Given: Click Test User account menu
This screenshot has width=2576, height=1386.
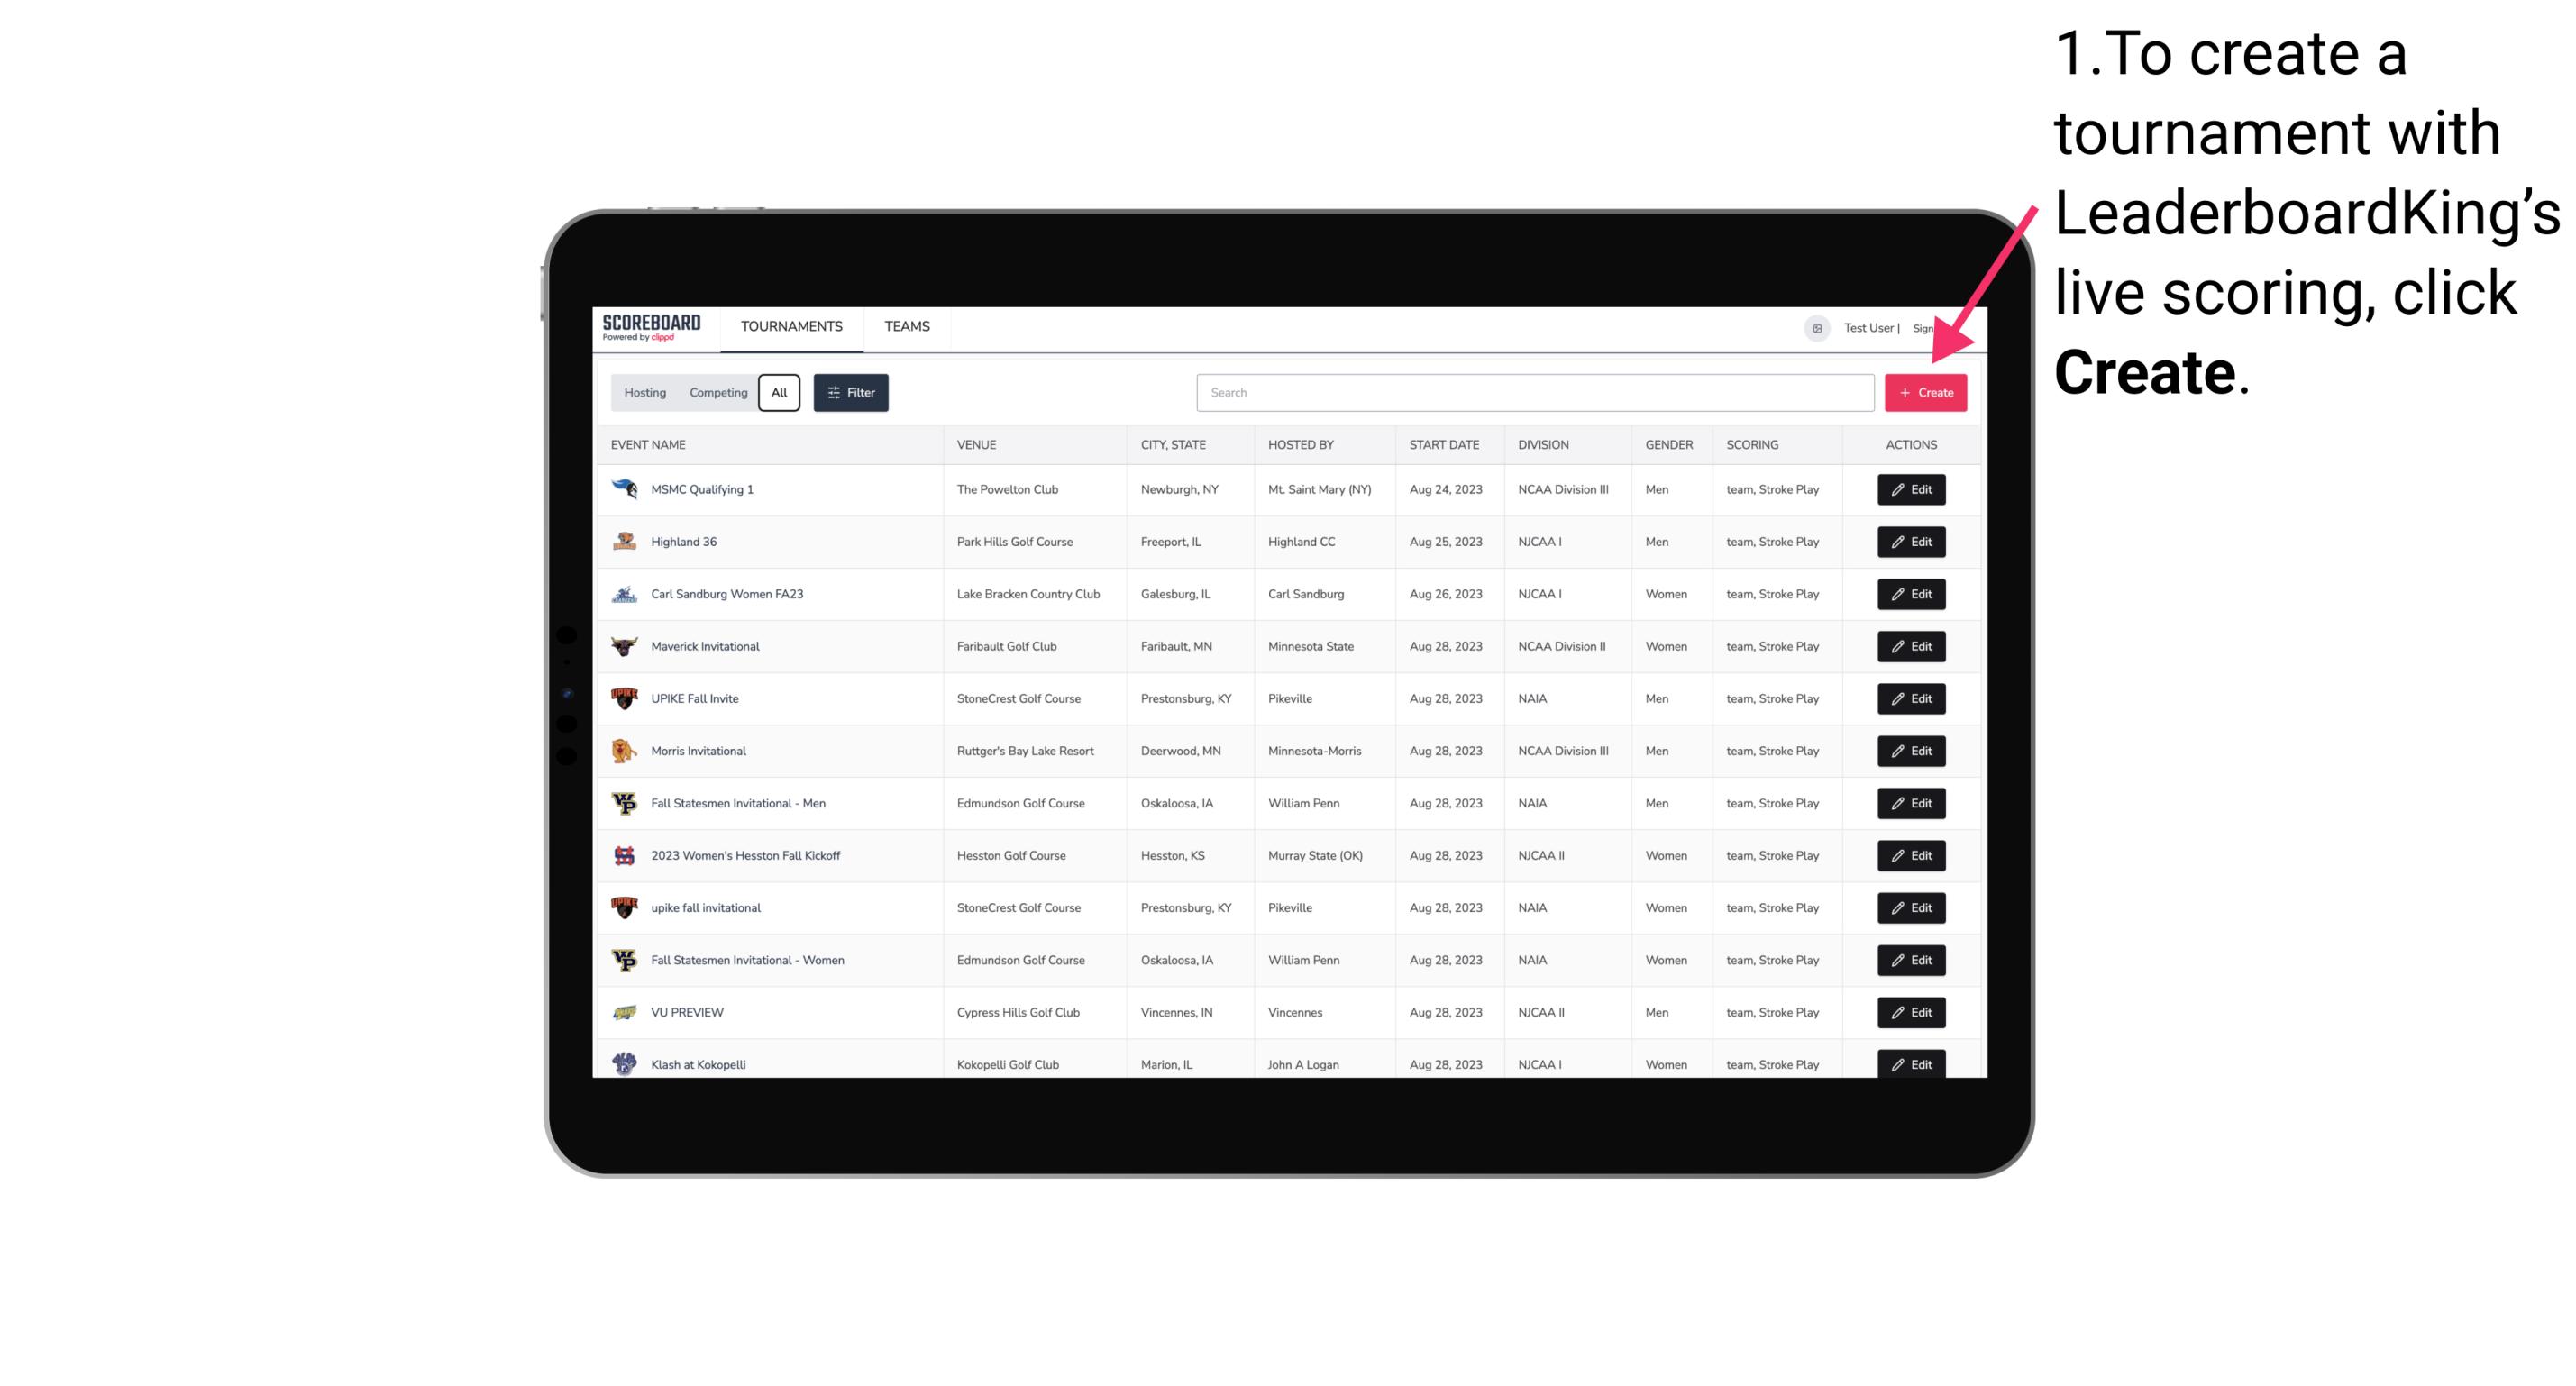Looking at the screenshot, I should [x=1868, y=326].
